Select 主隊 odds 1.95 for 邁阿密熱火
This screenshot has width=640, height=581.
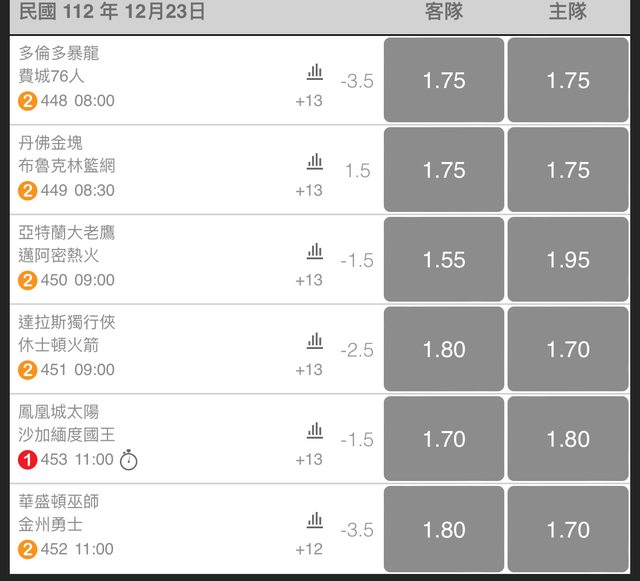pos(568,260)
